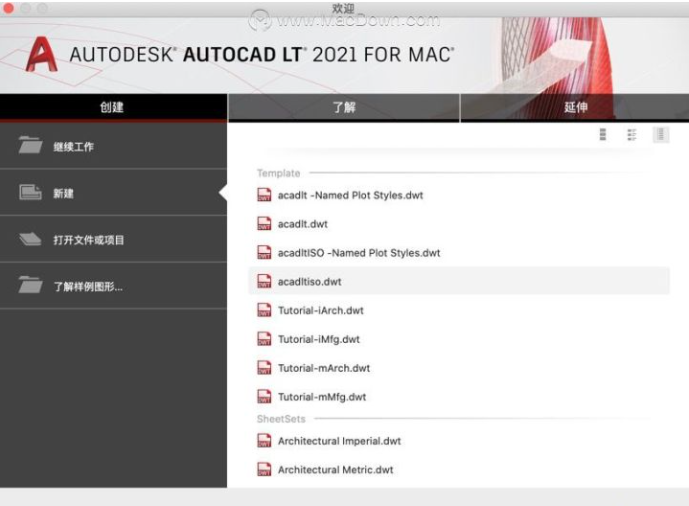
Task: Open the 延伸 tab
Action: [575, 107]
